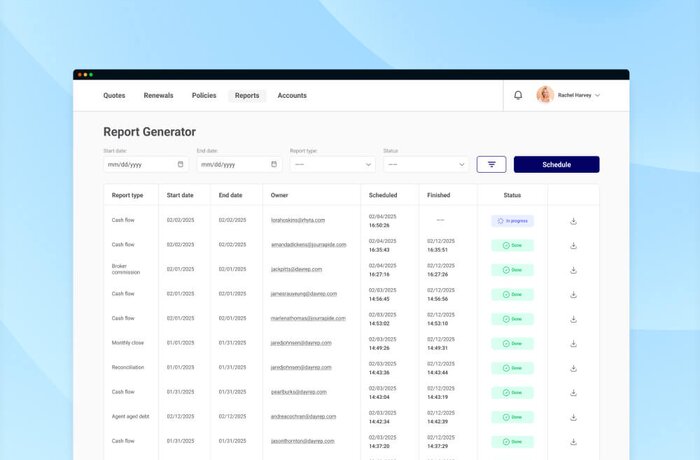
Task: Open the Accounts tab
Action: pyautogui.click(x=292, y=96)
